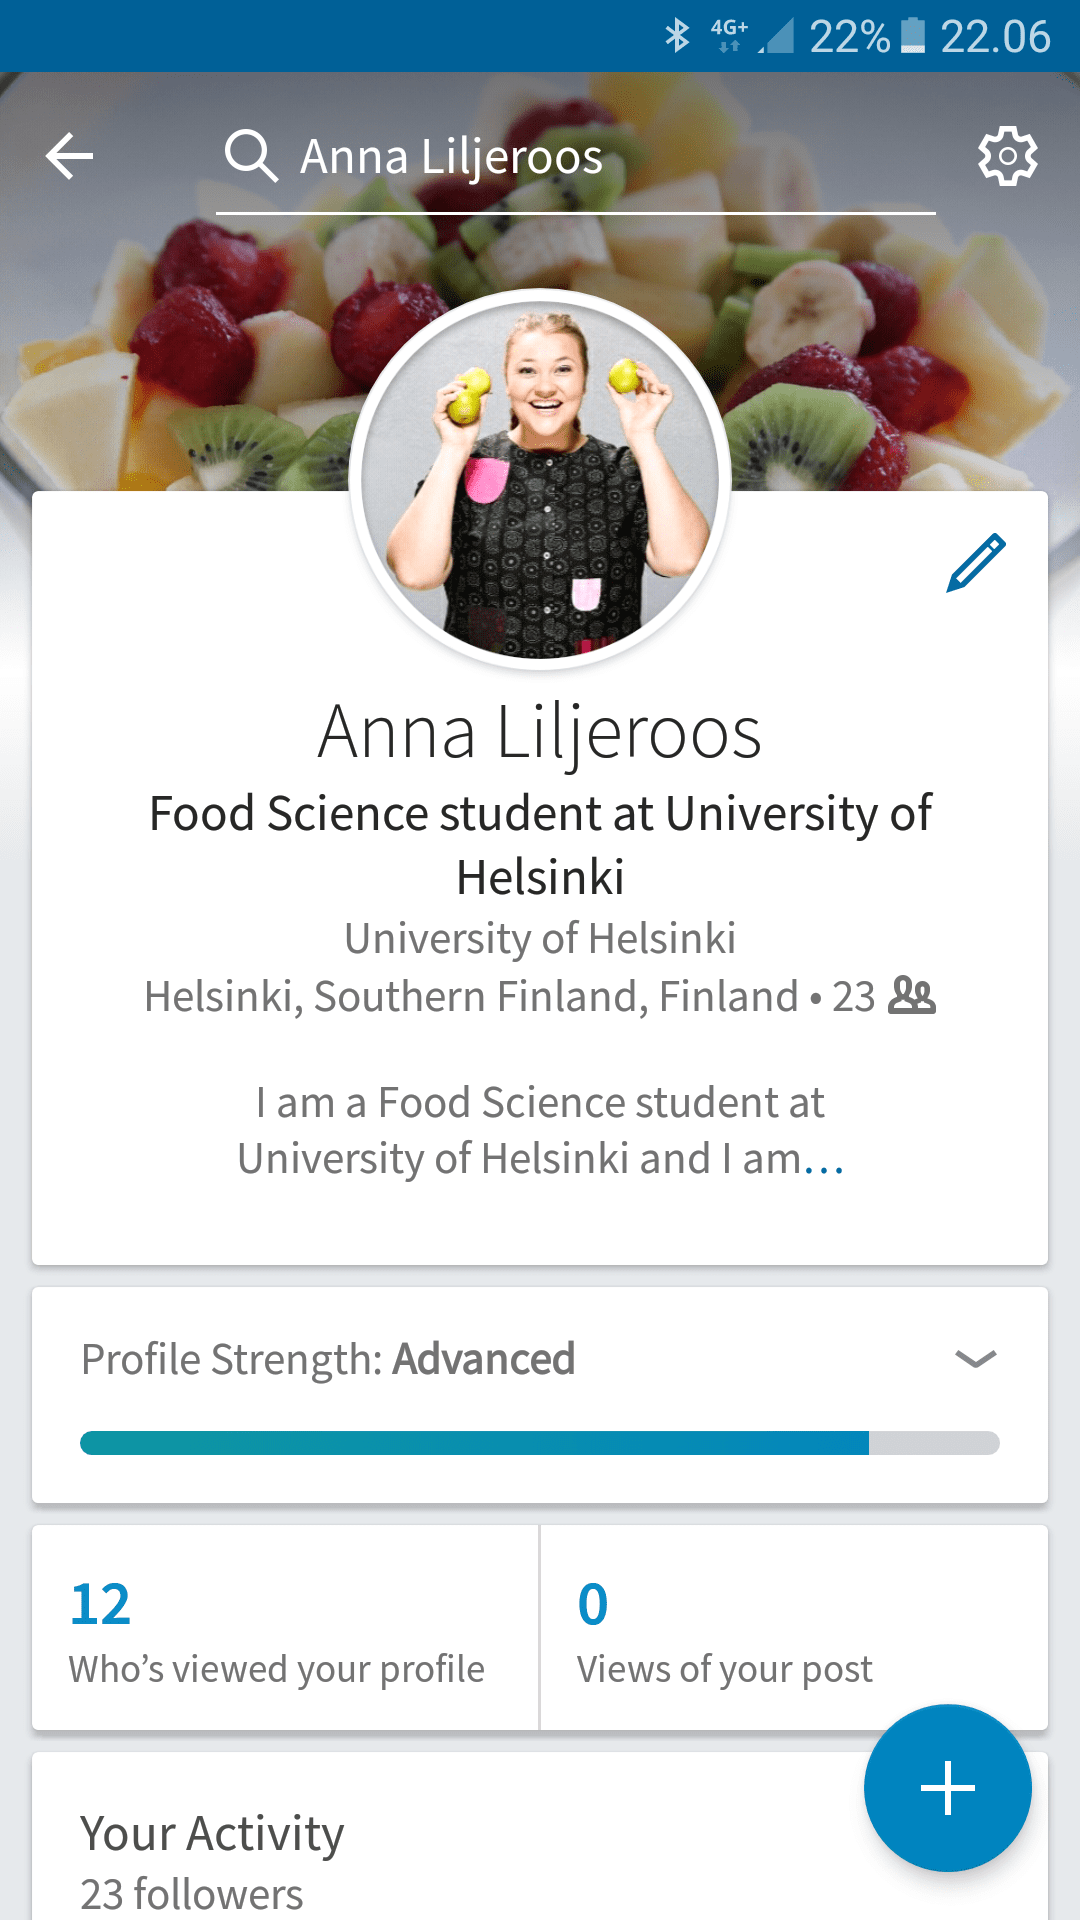Tap the connections people icon
The width and height of the screenshot is (1080, 1920).
(912, 996)
